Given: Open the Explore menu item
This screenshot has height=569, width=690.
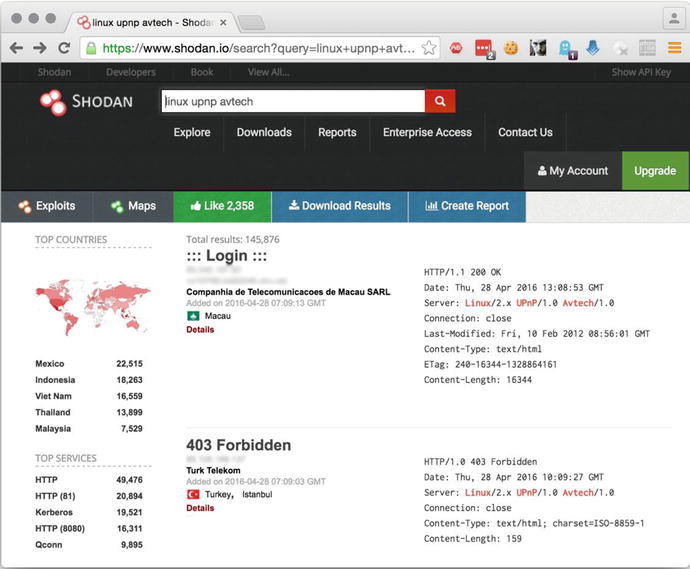Looking at the screenshot, I should tap(192, 132).
